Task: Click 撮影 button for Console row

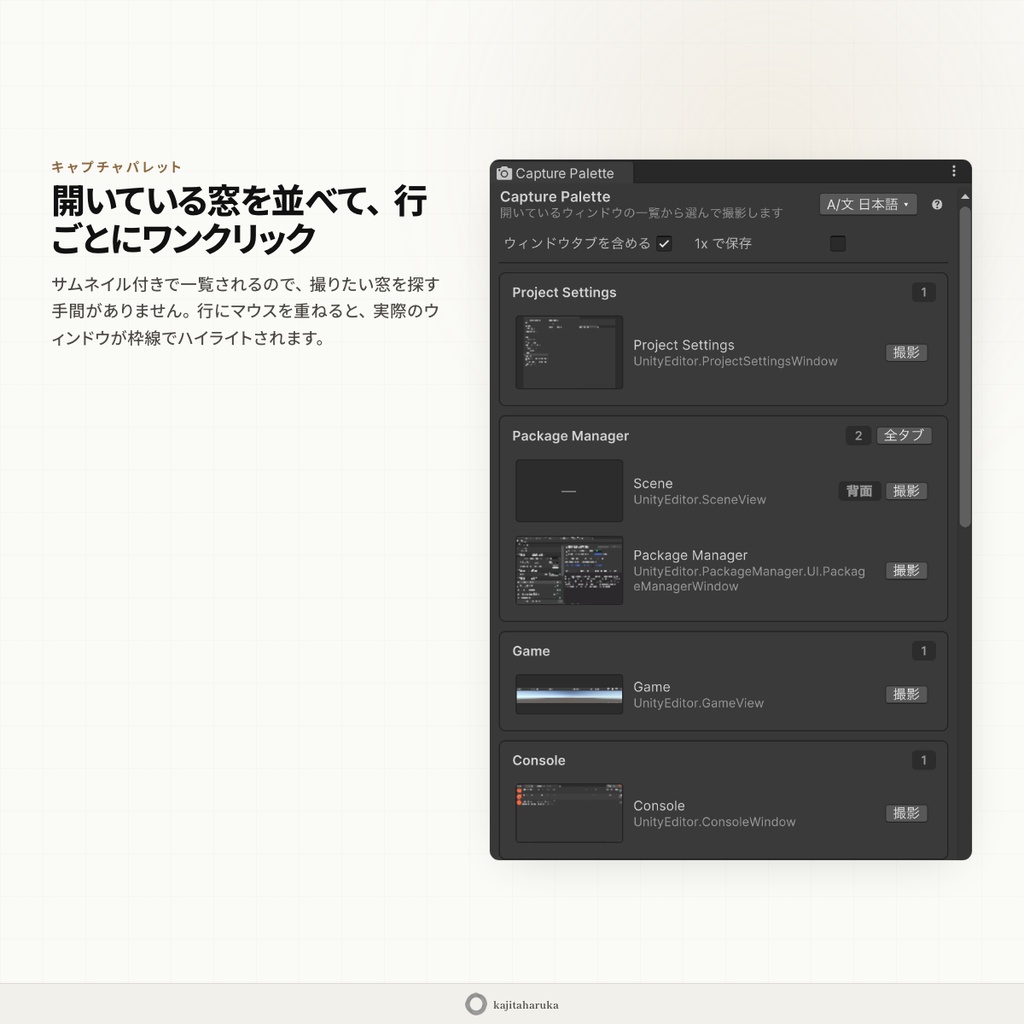Action: click(906, 813)
